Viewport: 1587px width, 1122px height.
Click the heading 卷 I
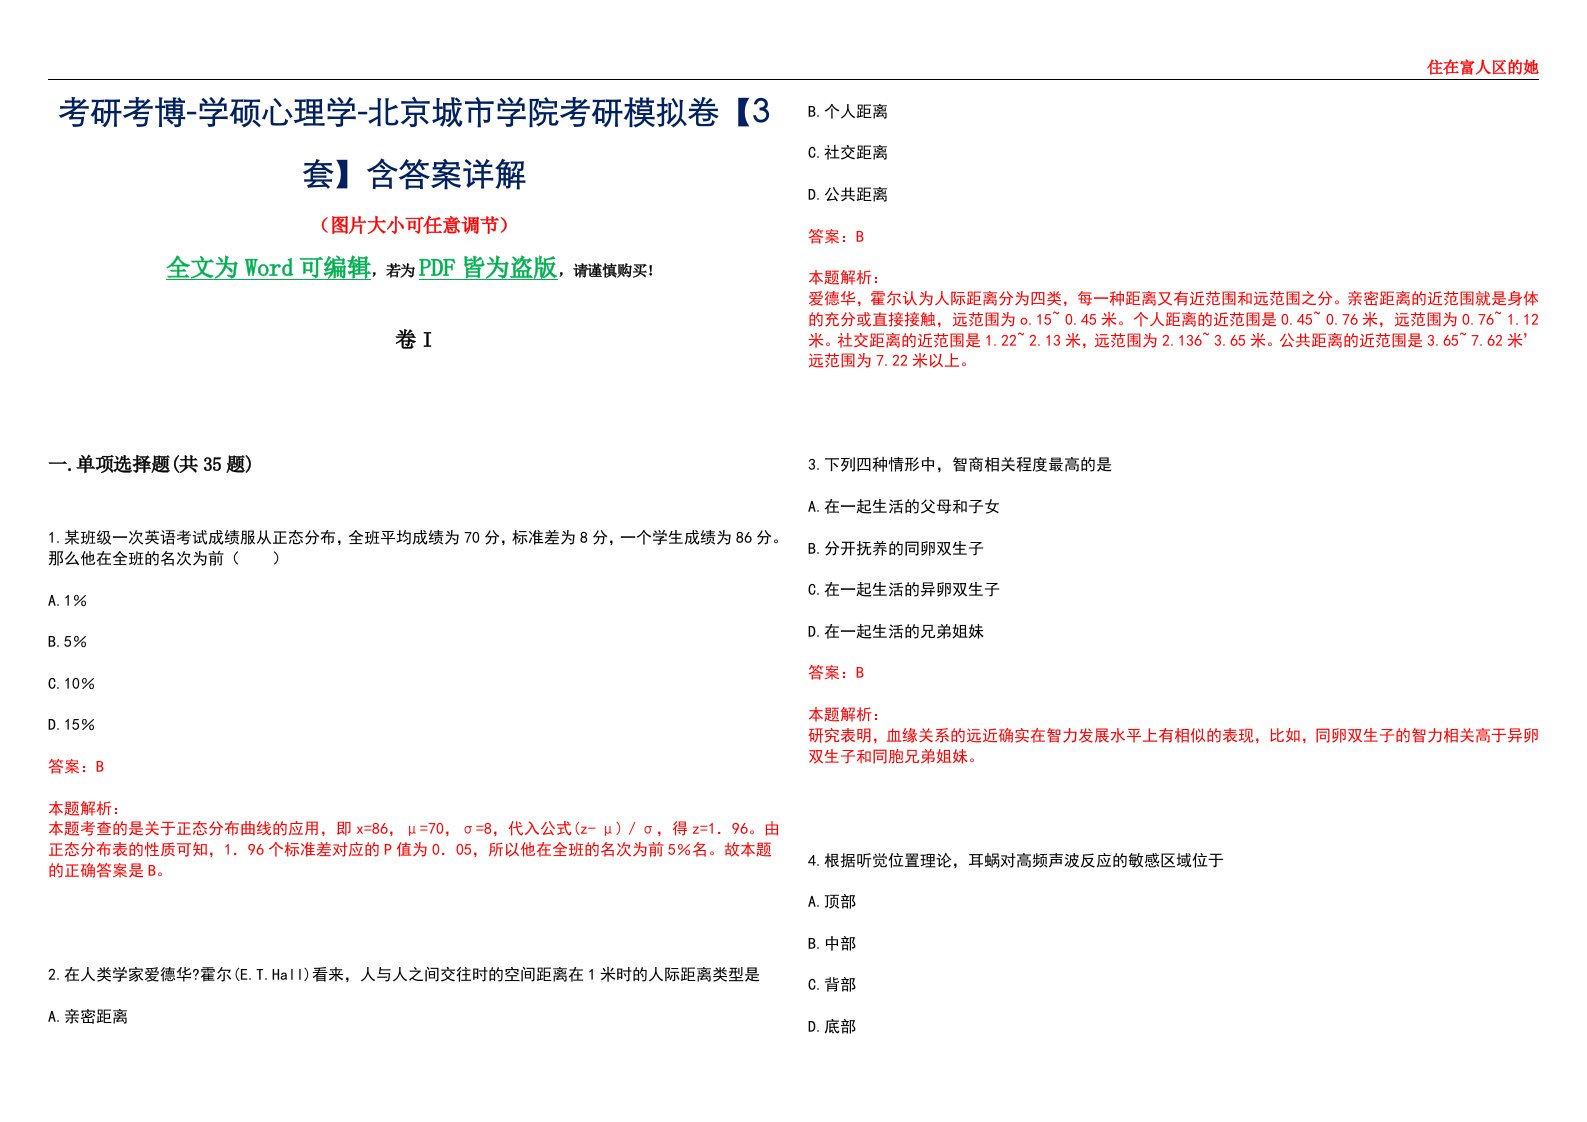pos(414,340)
